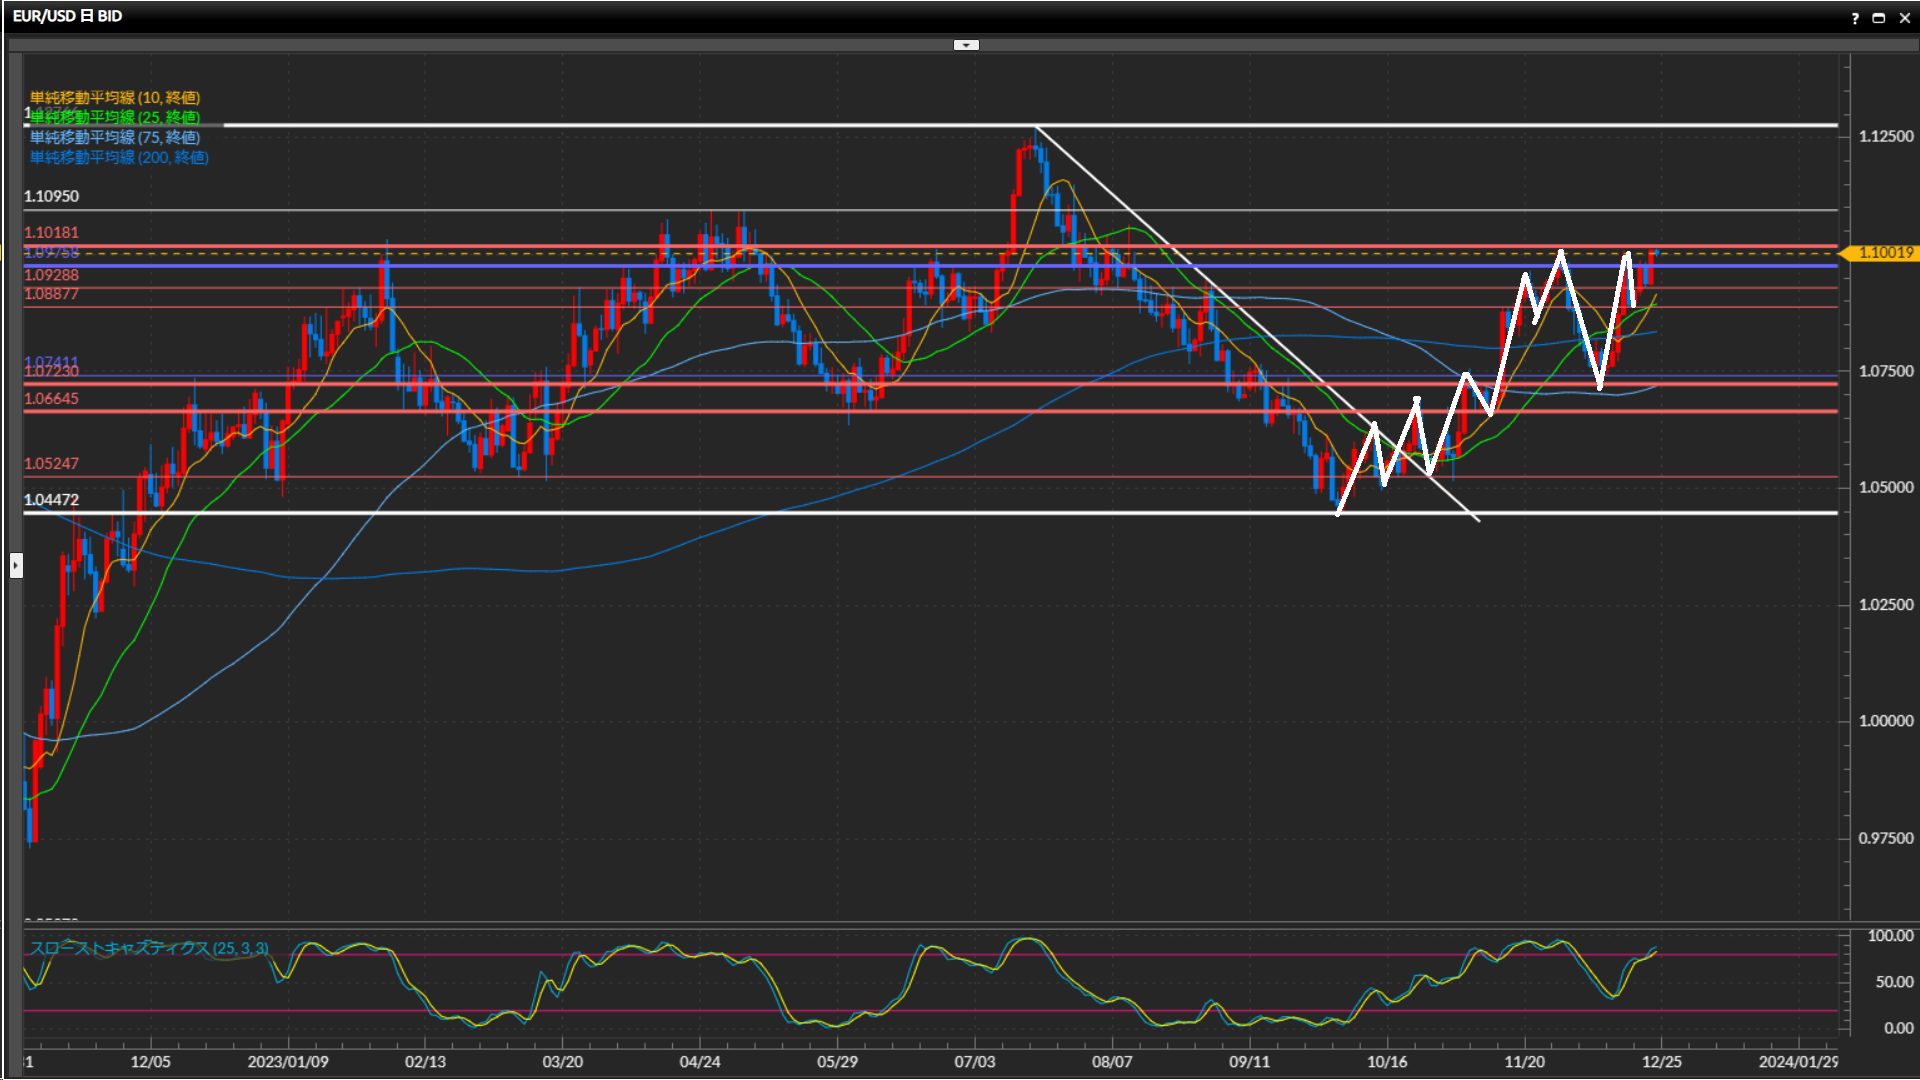
Task: Click the 1.05247 red level label
Action: tap(51, 463)
